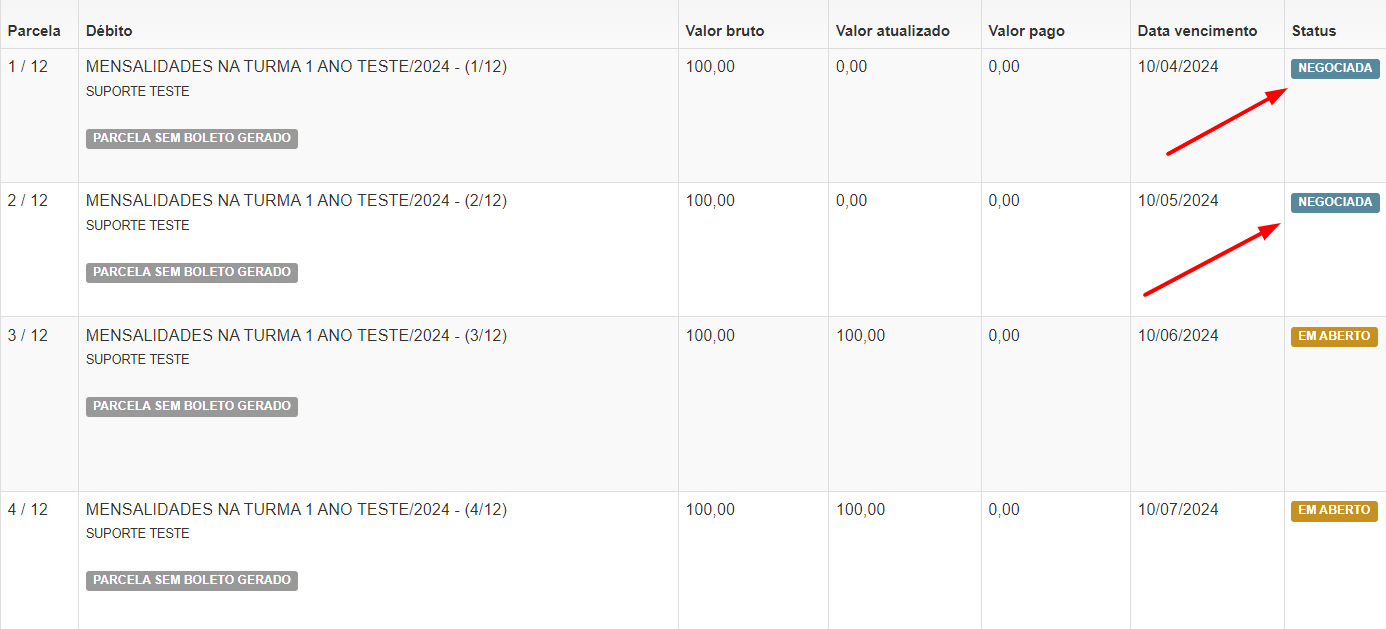This screenshot has height=629, width=1386.
Task: Click the NEGOCIADA status badge for parcela 2/12
Action: tap(1335, 203)
